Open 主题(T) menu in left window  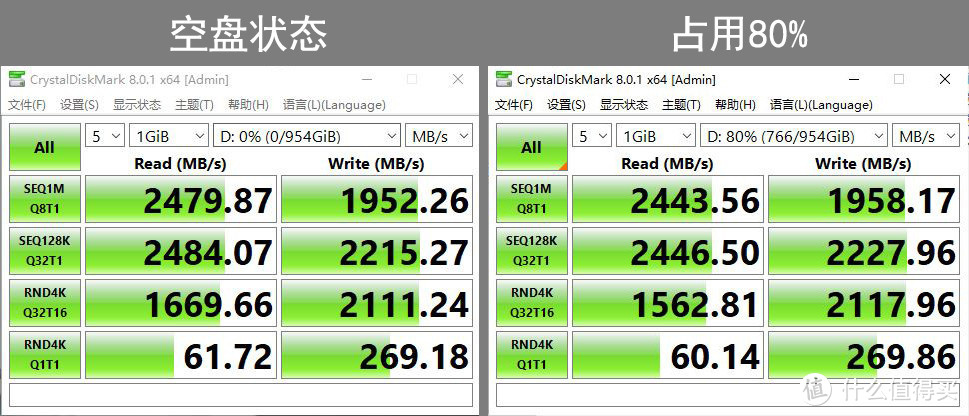pos(194,105)
